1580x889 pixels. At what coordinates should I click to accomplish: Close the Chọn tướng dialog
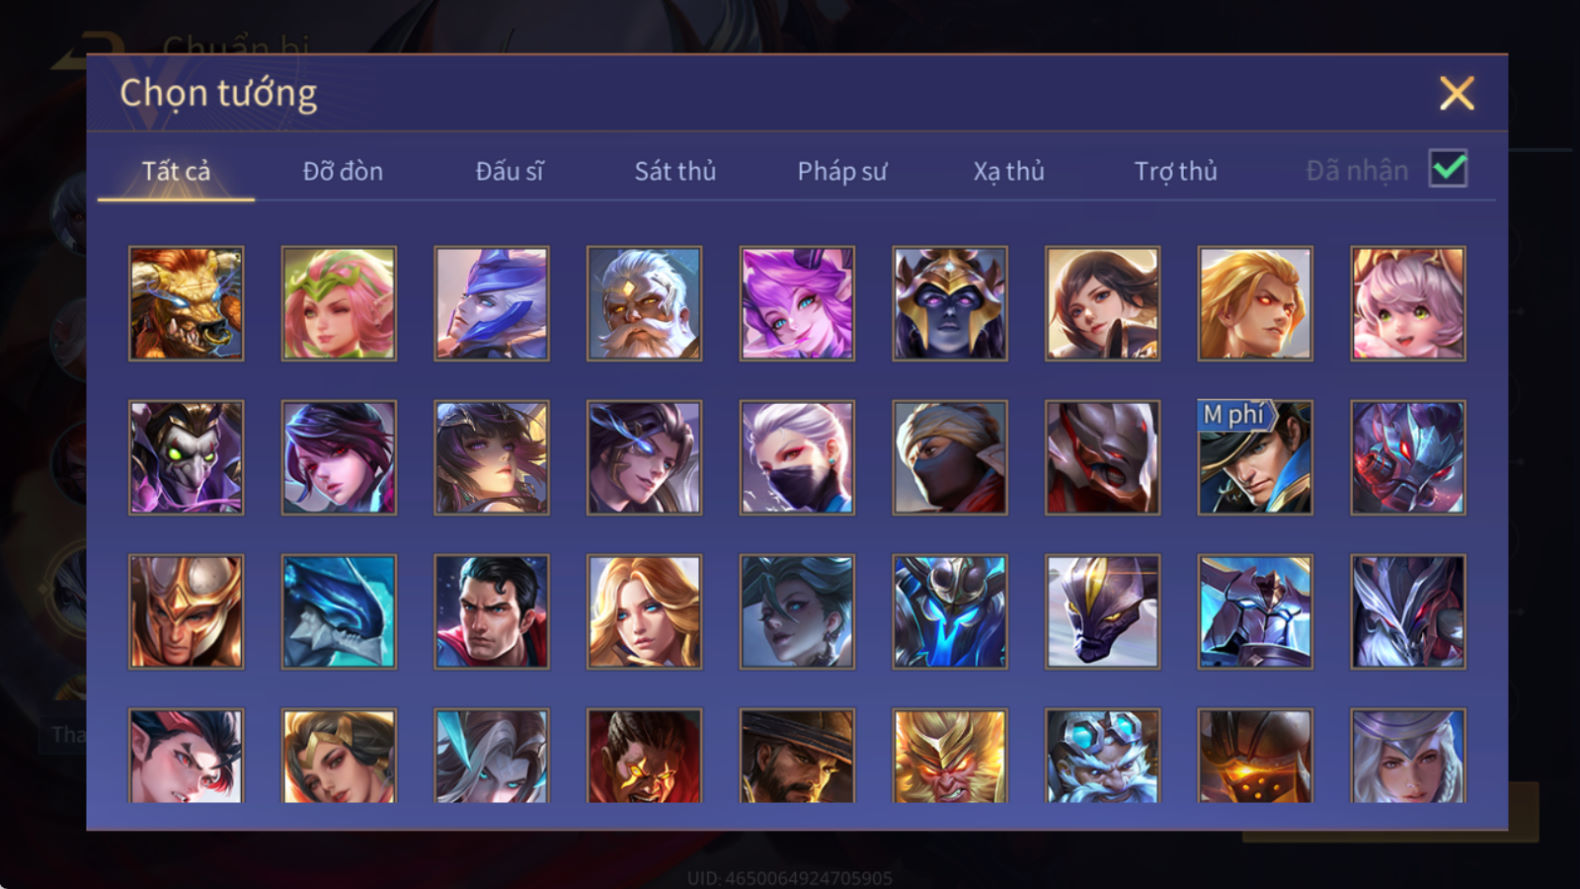1456,93
